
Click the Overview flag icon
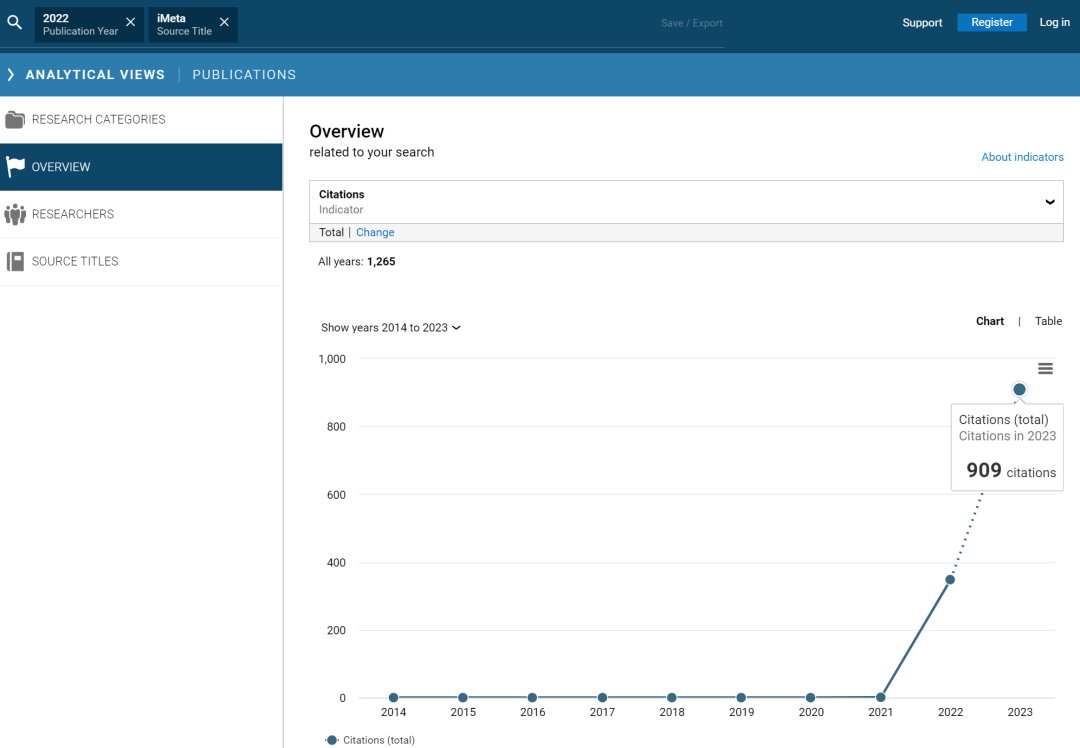[x=15, y=167]
